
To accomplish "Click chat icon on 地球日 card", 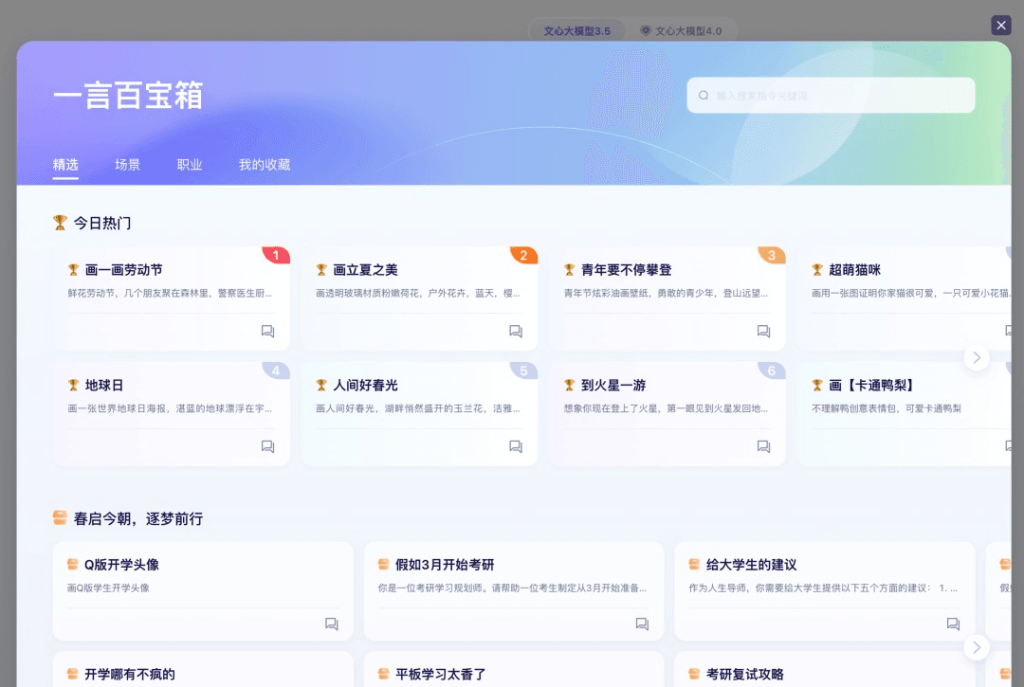I will pyautogui.click(x=267, y=447).
